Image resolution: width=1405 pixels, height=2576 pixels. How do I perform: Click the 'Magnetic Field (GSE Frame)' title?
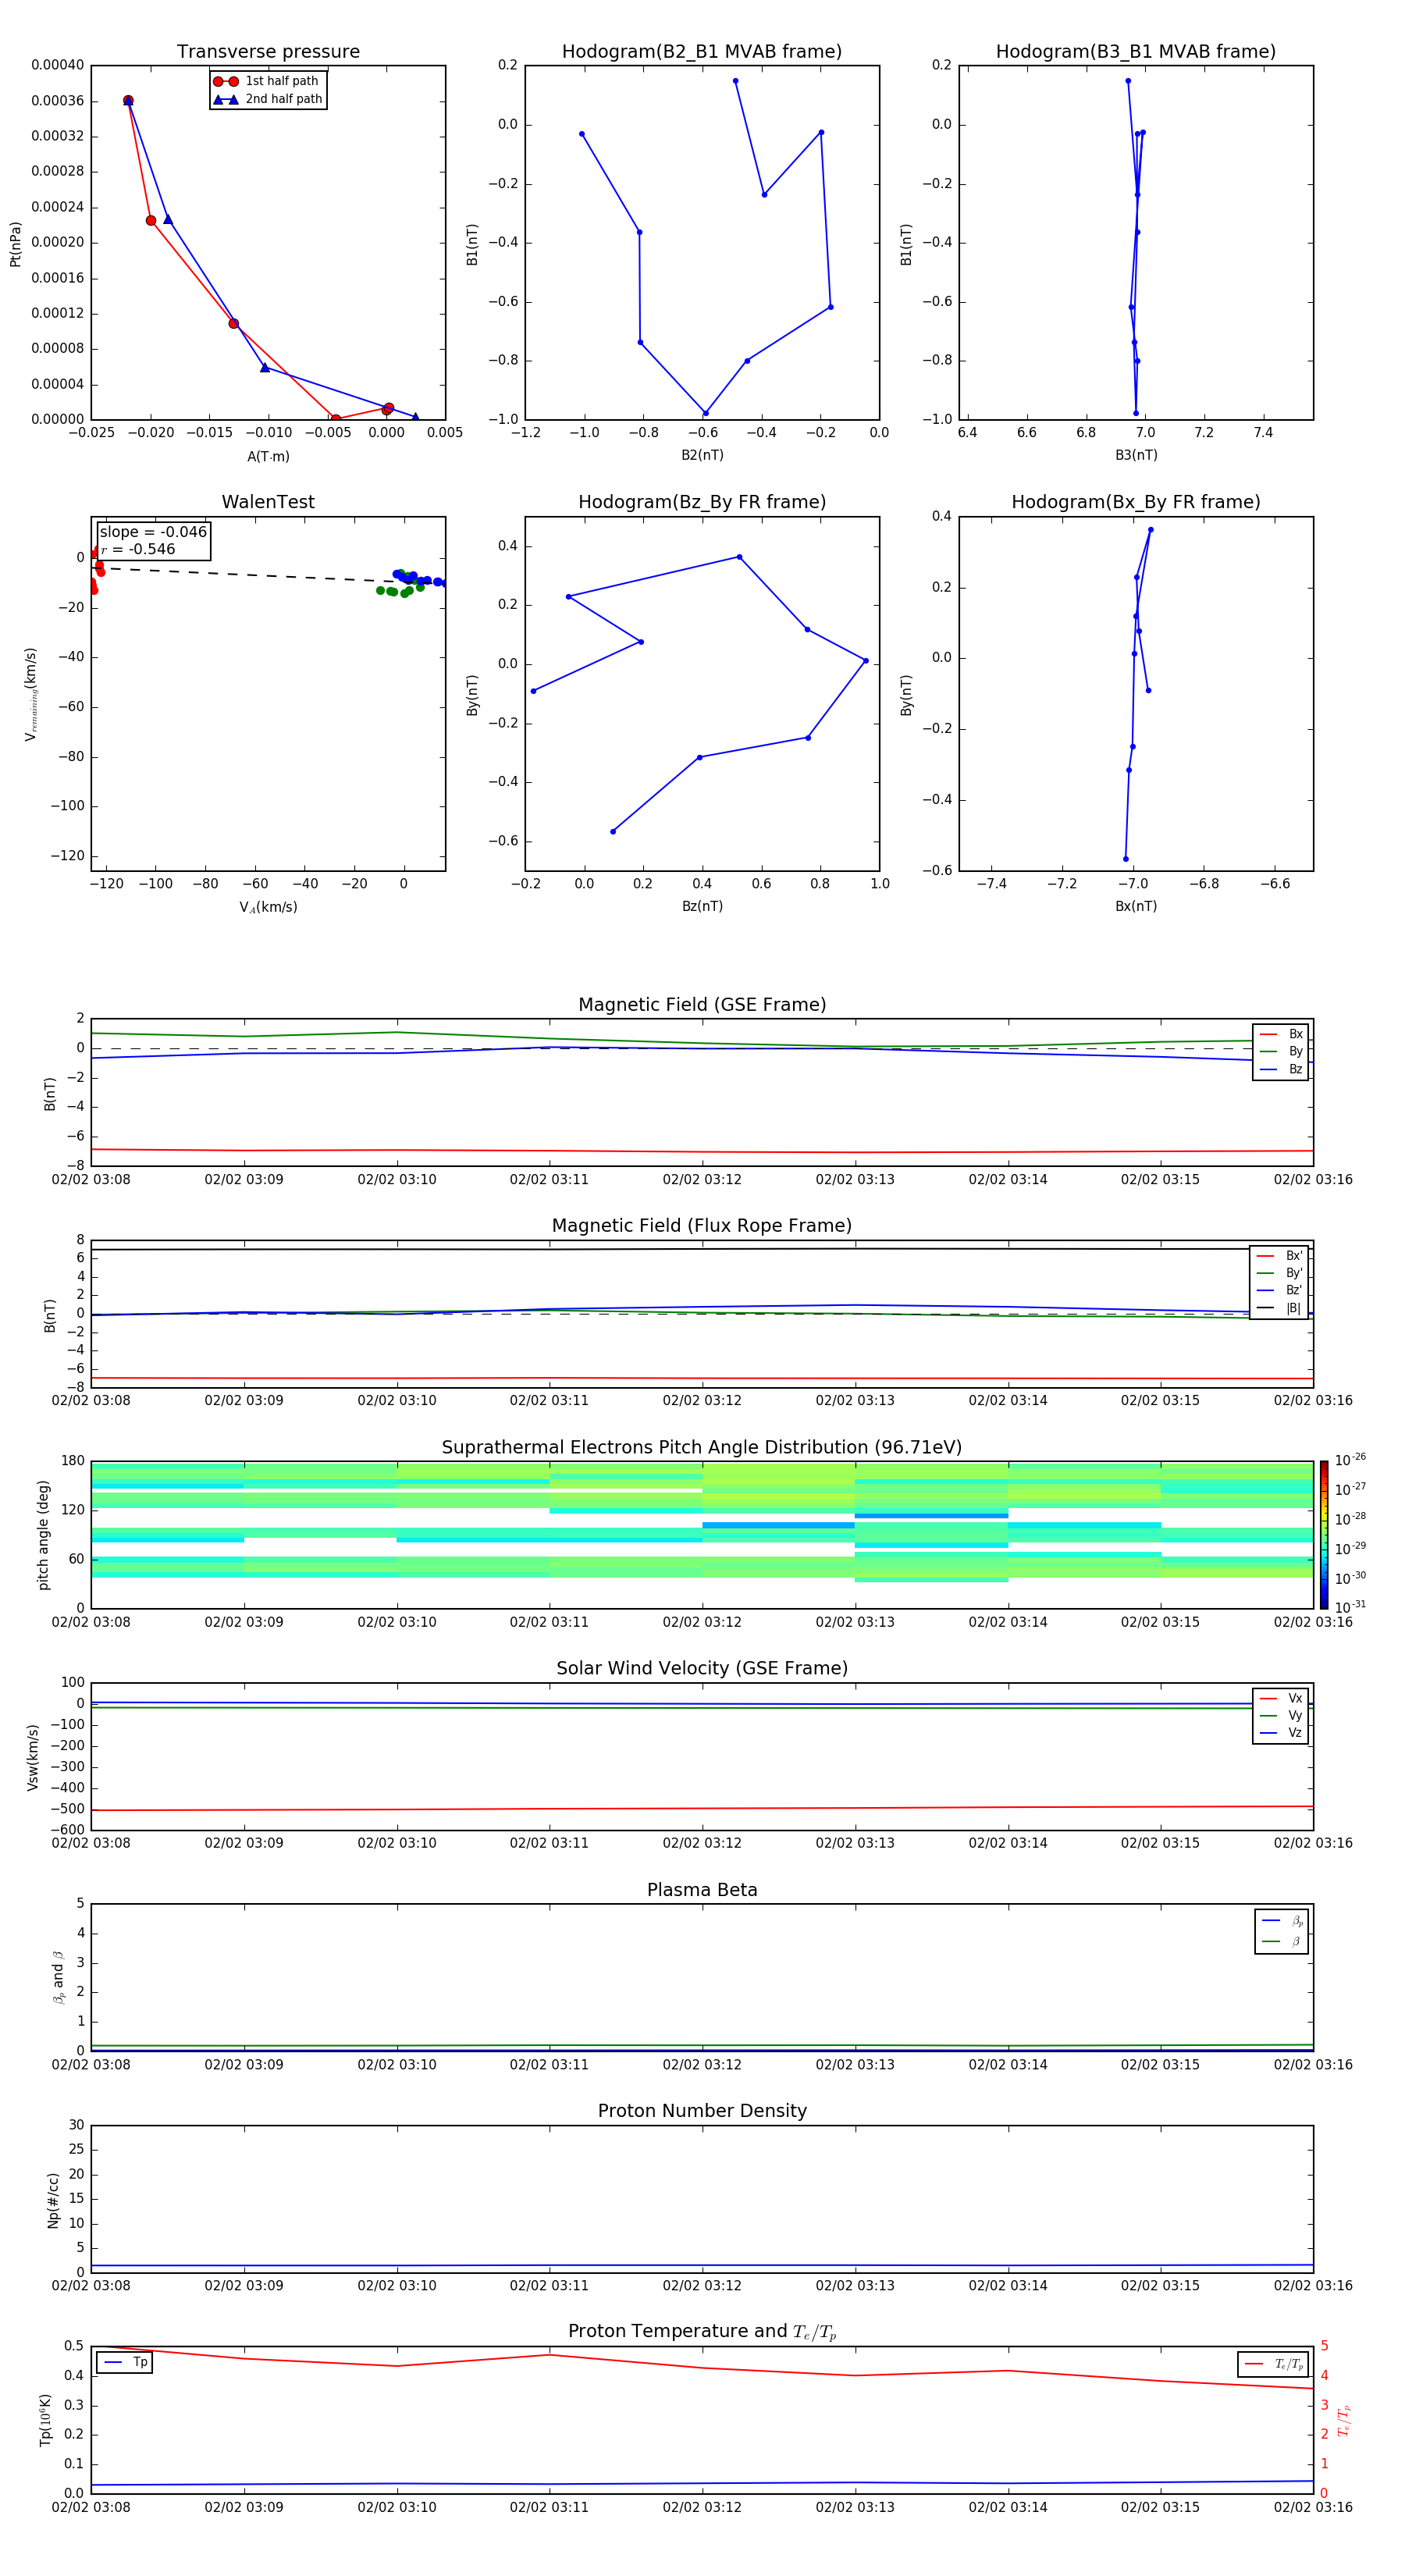[702, 1005]
